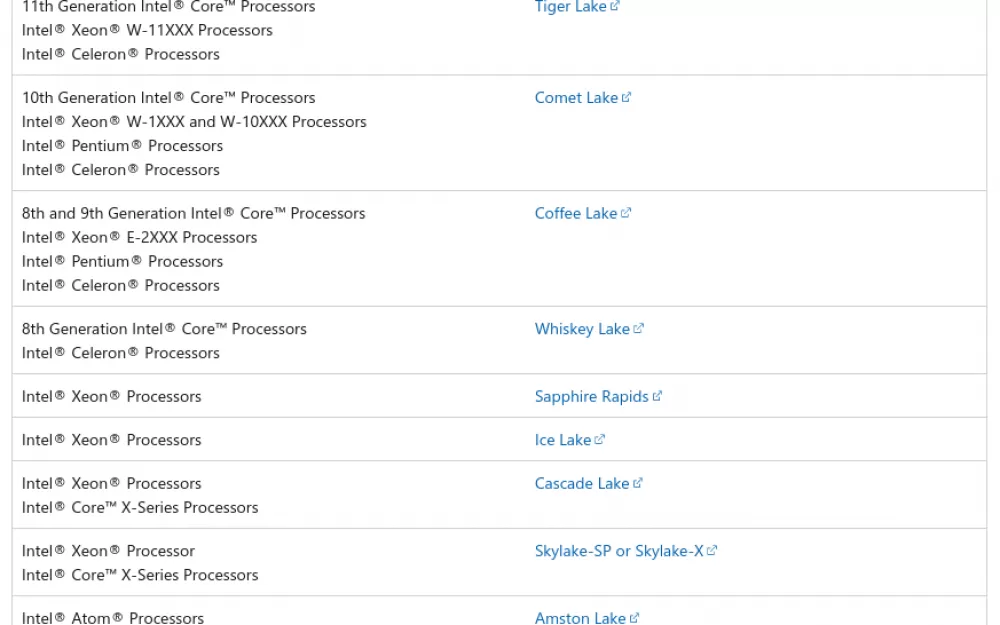Click the Intel Xeon E-2XXX Processors text
This screenshot has height=625, width=1000.
(x=139, y=237)
